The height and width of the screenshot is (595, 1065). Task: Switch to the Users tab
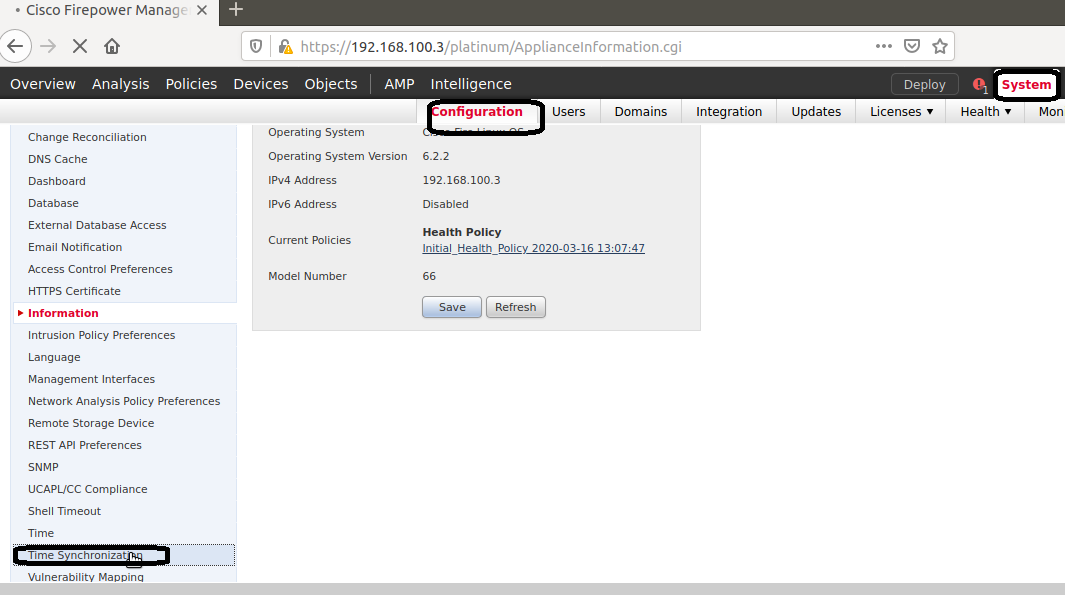point(568,111)
